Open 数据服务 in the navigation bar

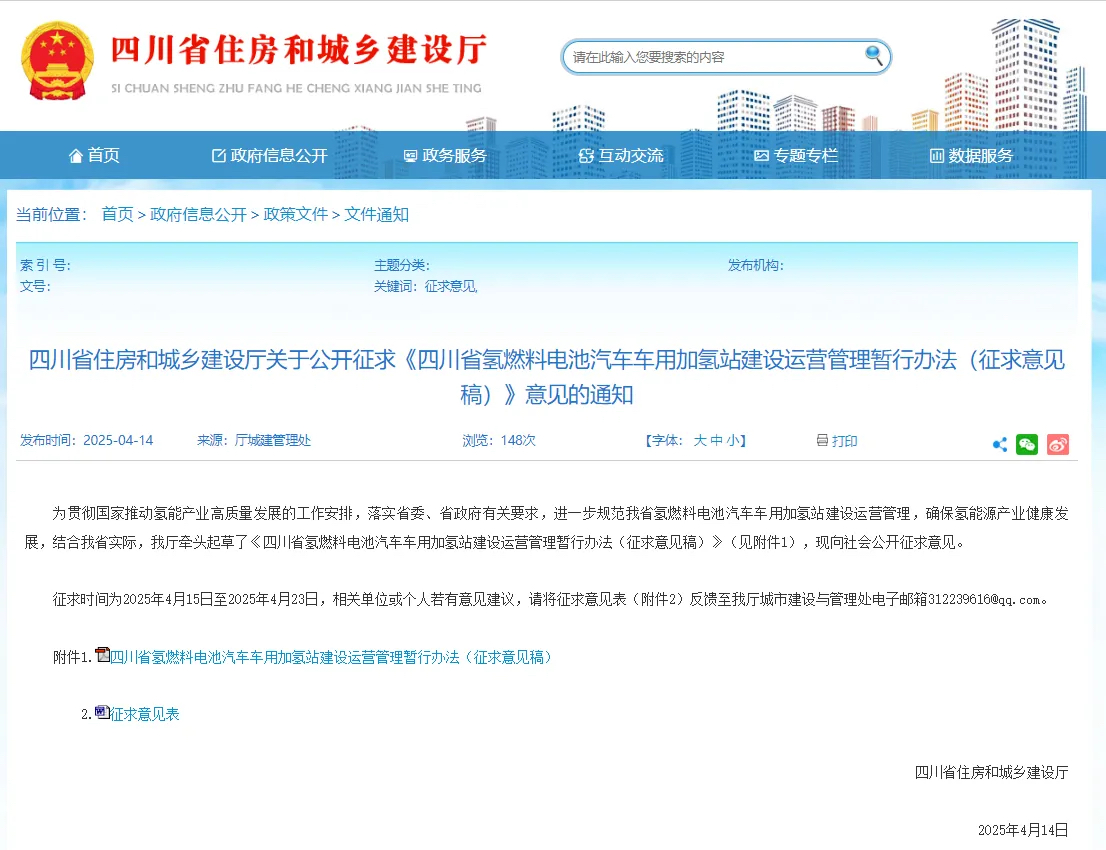click(971, 155)
